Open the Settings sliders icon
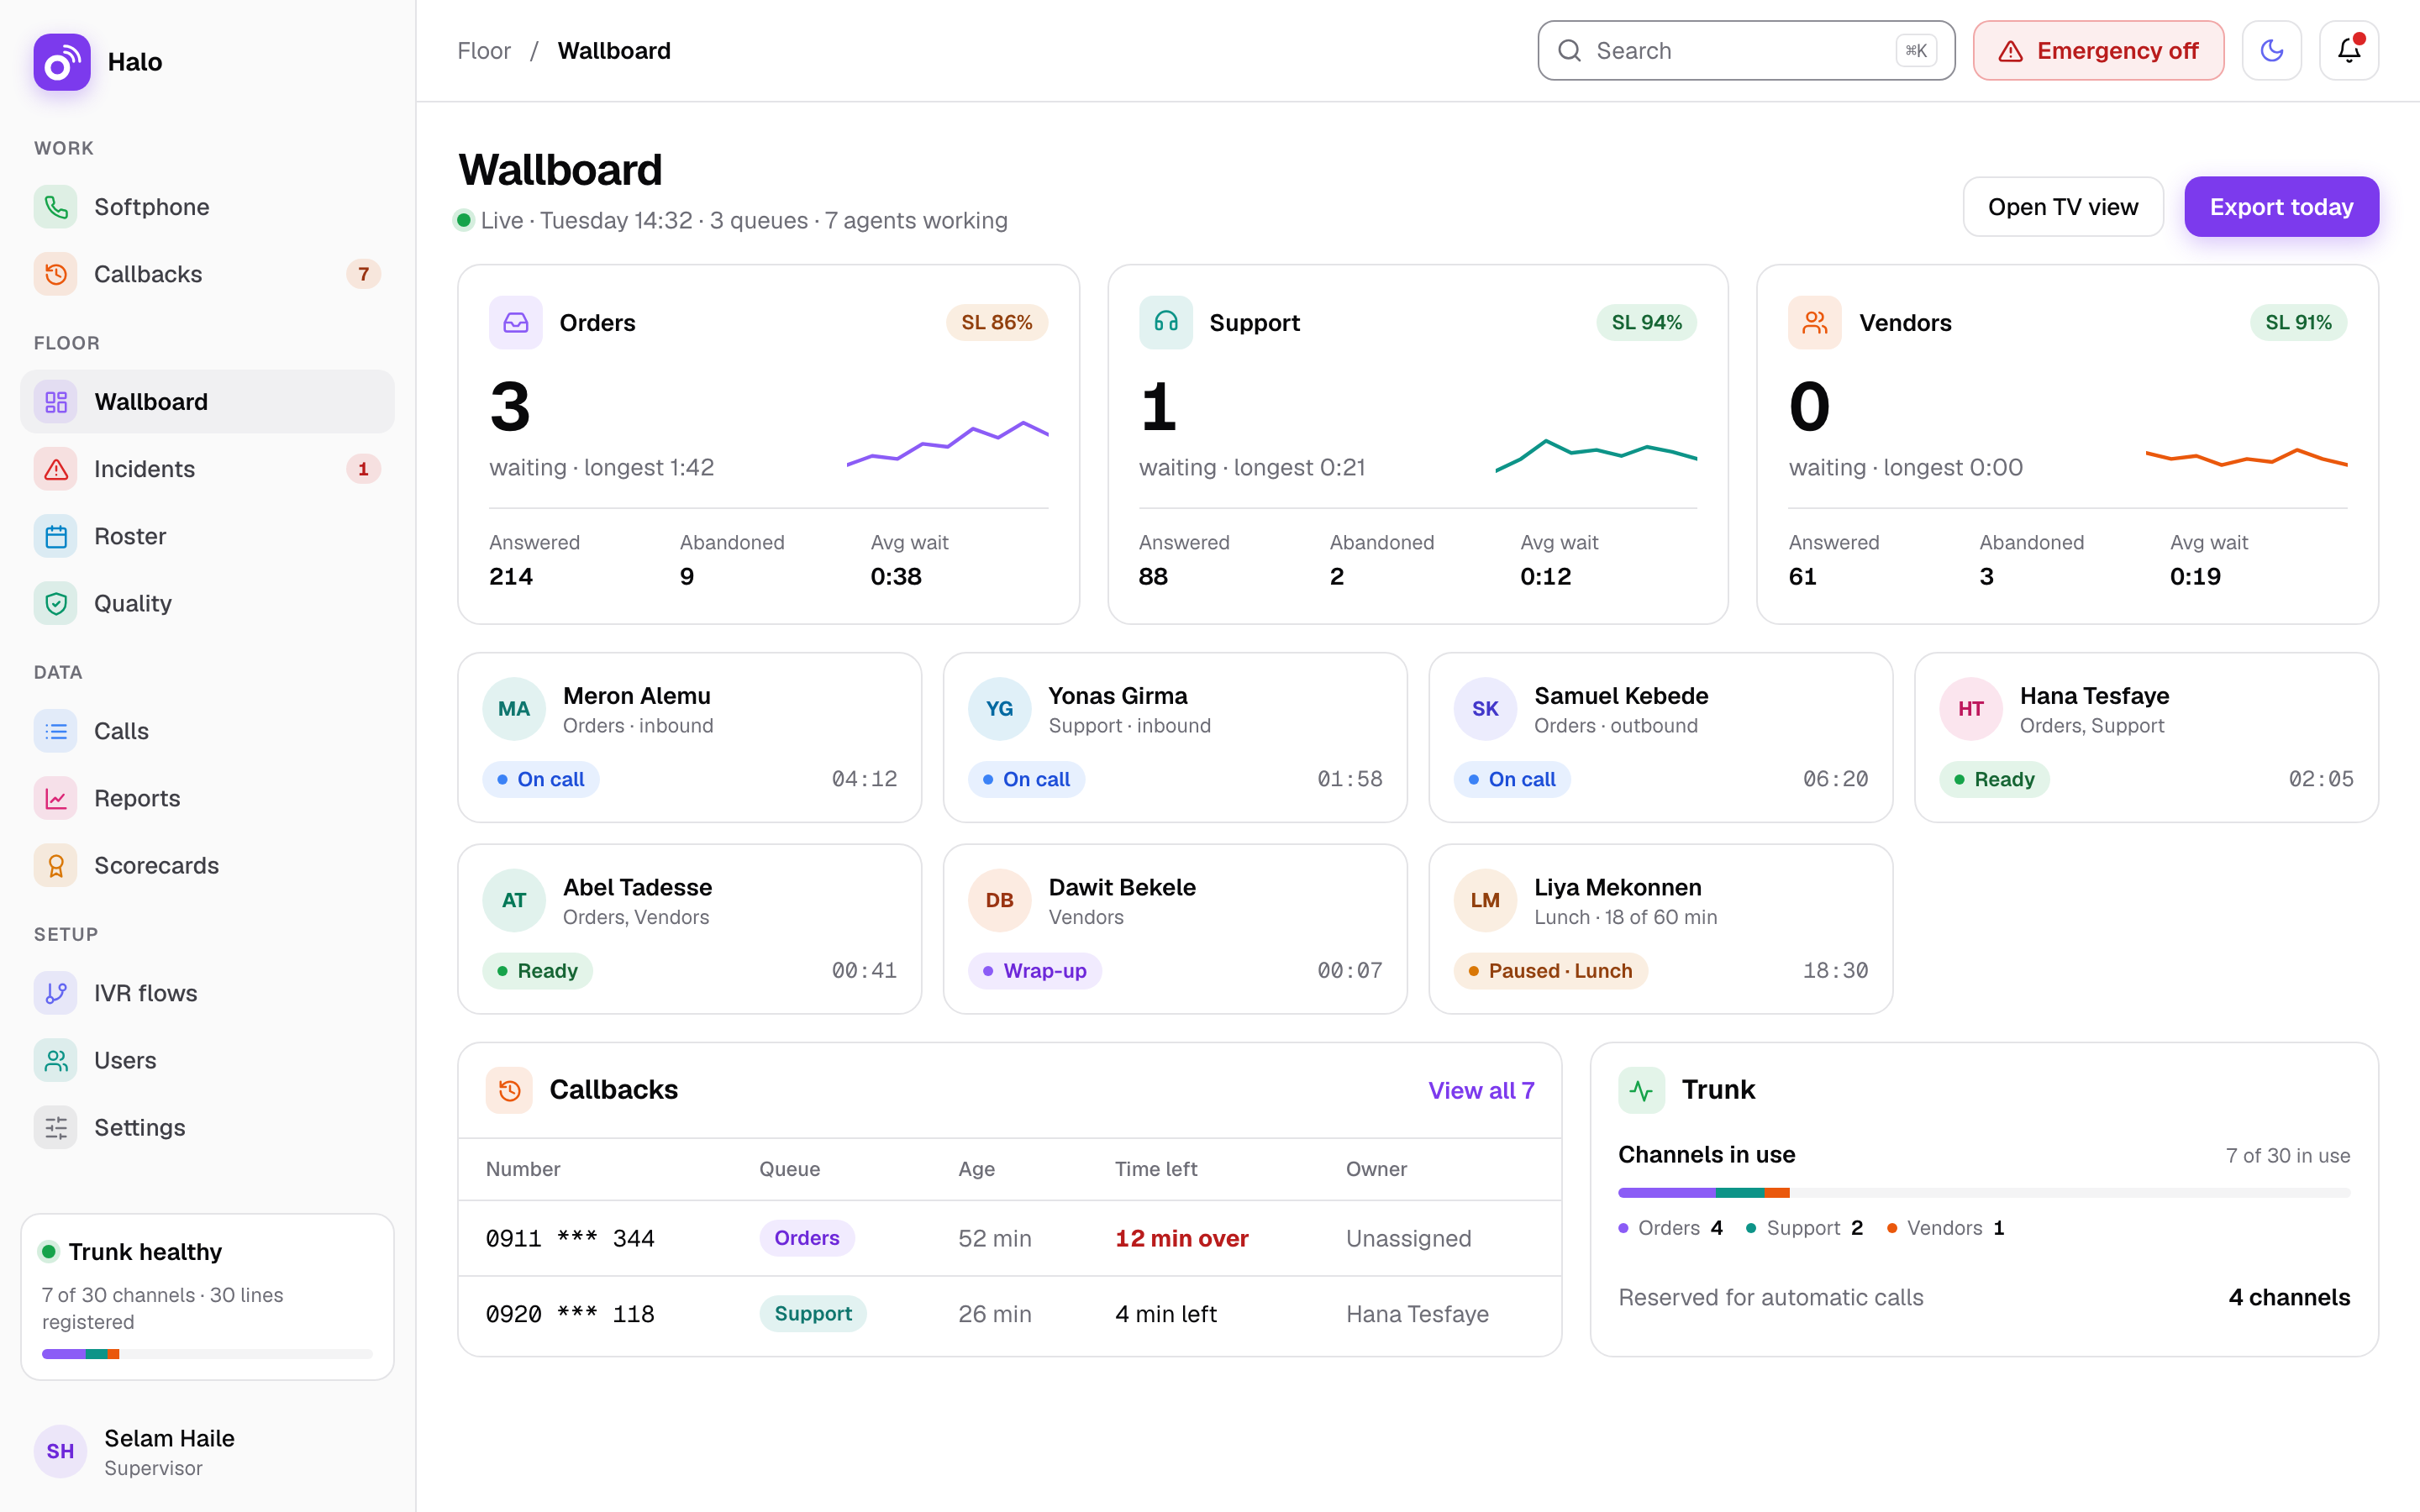The width and height of the screenshot is (2420, 1512). click(56, 1127)
